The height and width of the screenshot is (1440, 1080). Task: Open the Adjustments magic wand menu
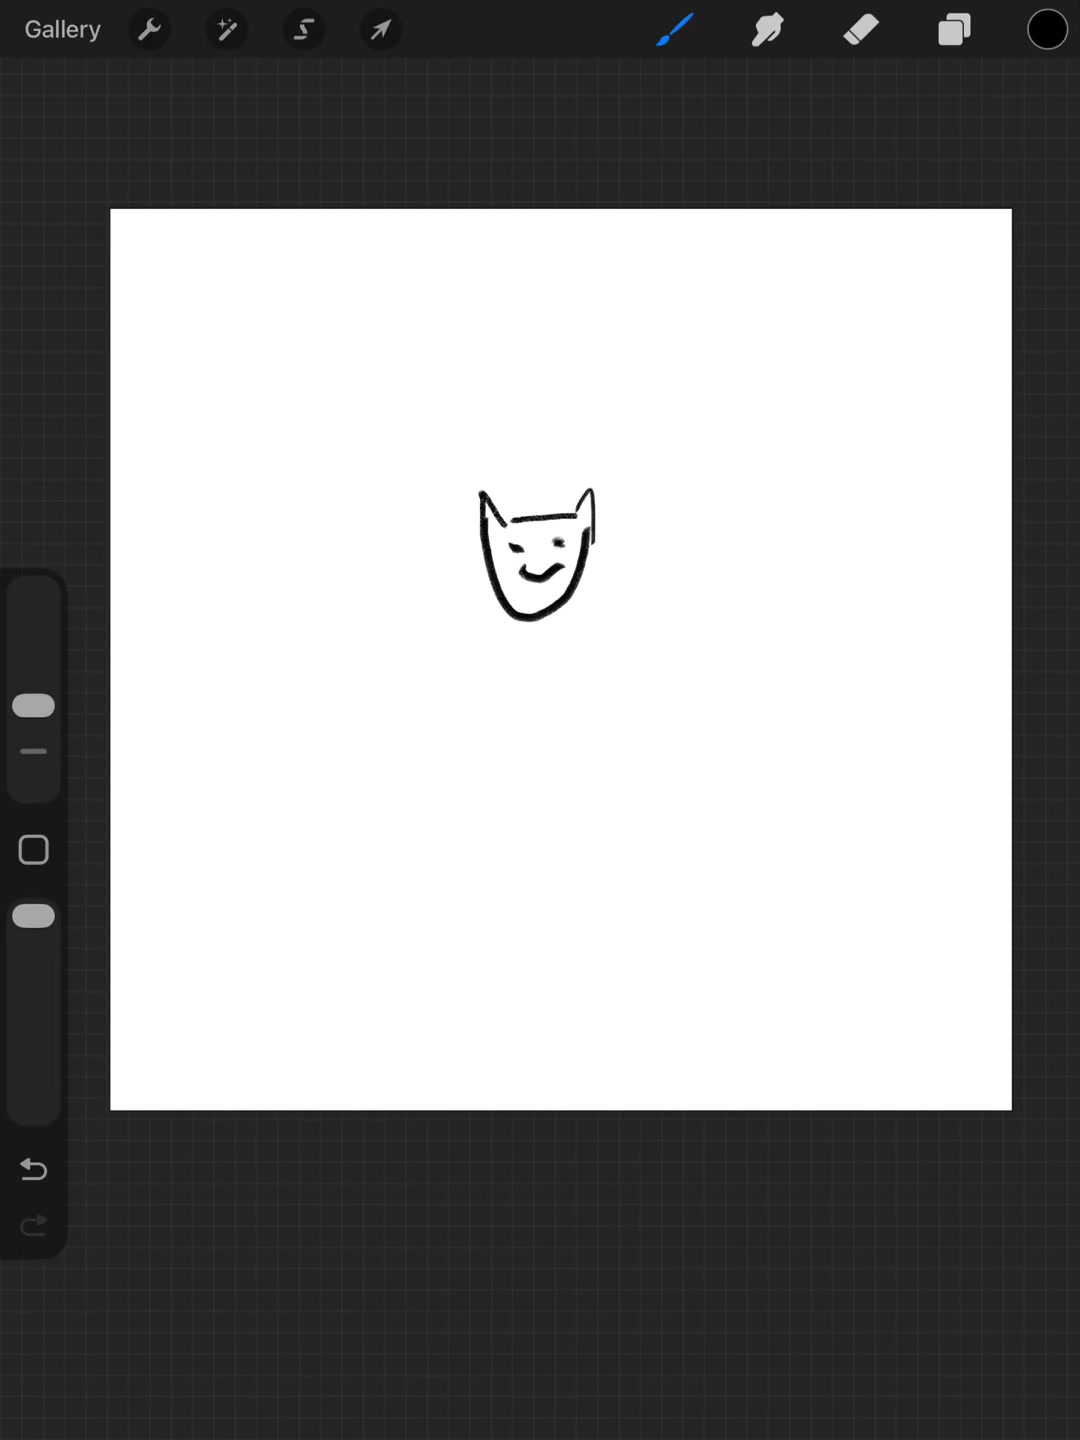[x=227, y=30]
